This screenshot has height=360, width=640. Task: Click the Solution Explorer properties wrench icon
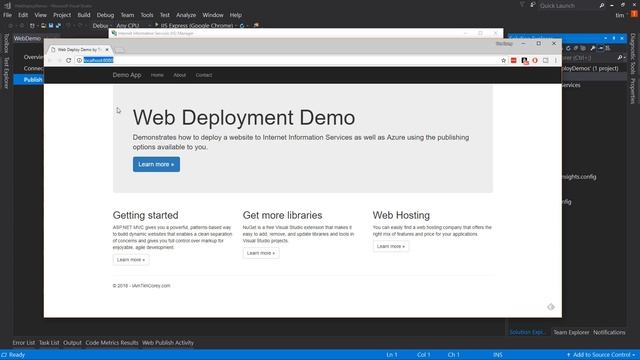pos(593,48)
